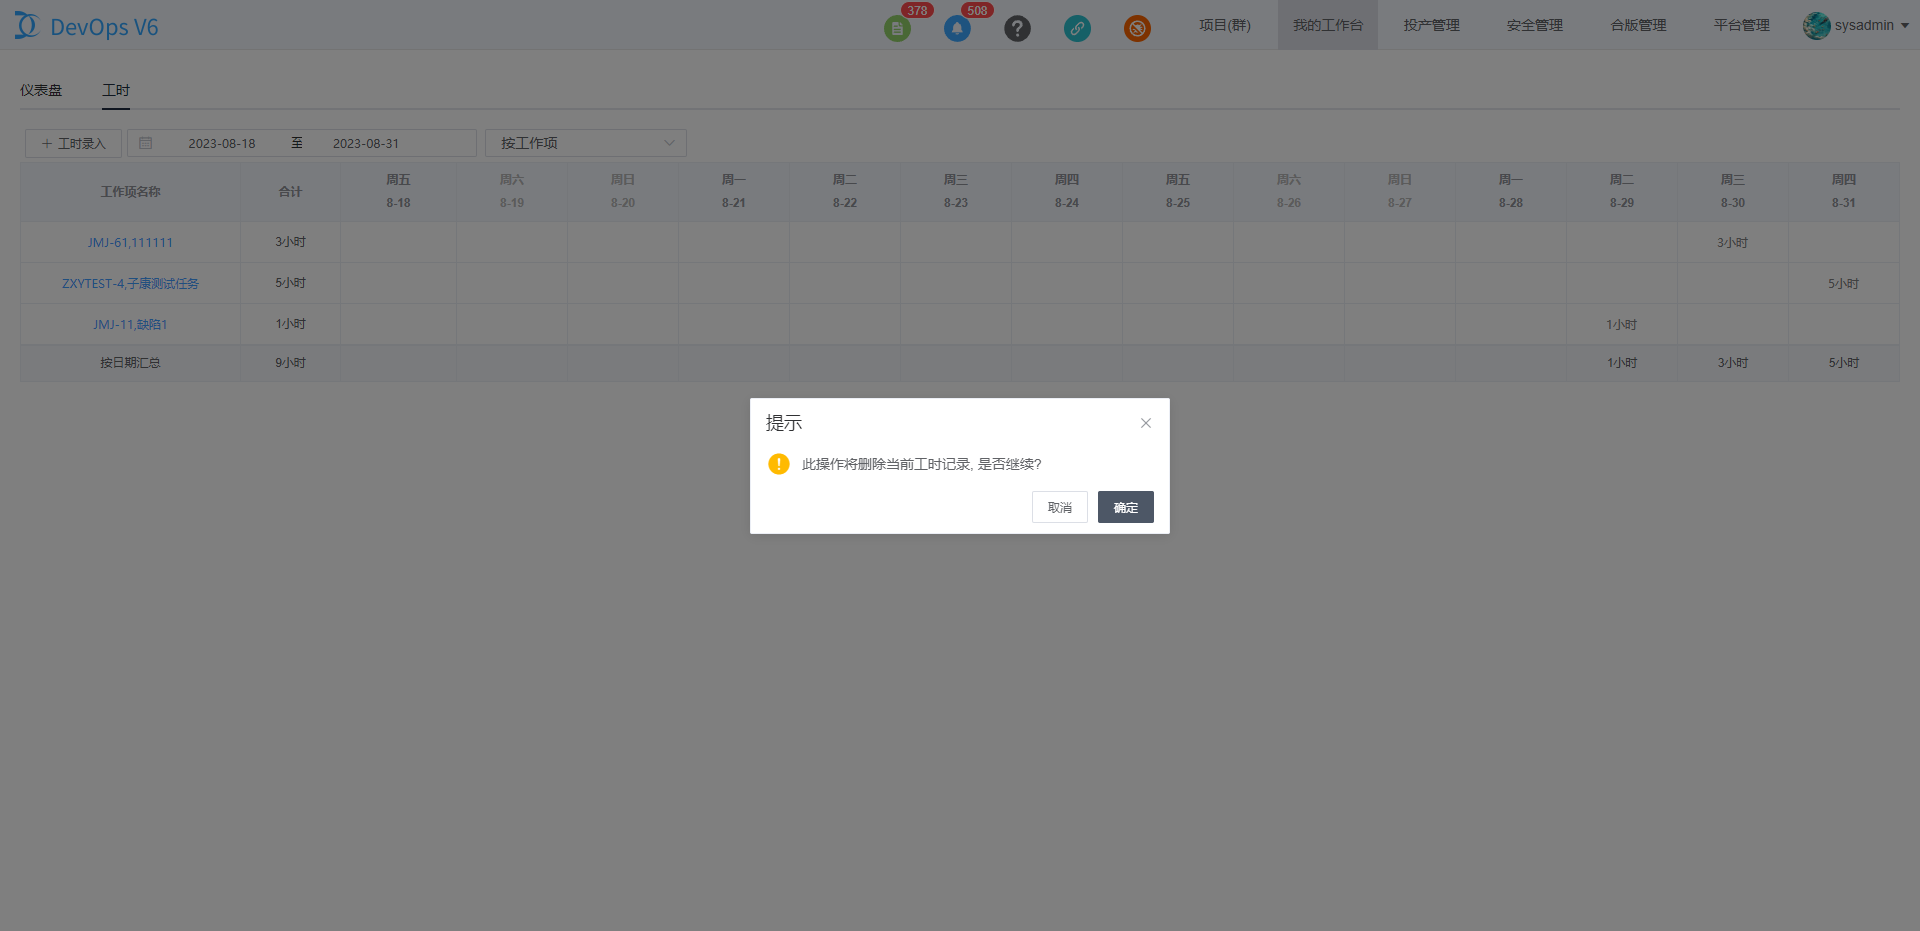Click the teal link icon in header
1920x931 pixels.
pos(1077,28)
